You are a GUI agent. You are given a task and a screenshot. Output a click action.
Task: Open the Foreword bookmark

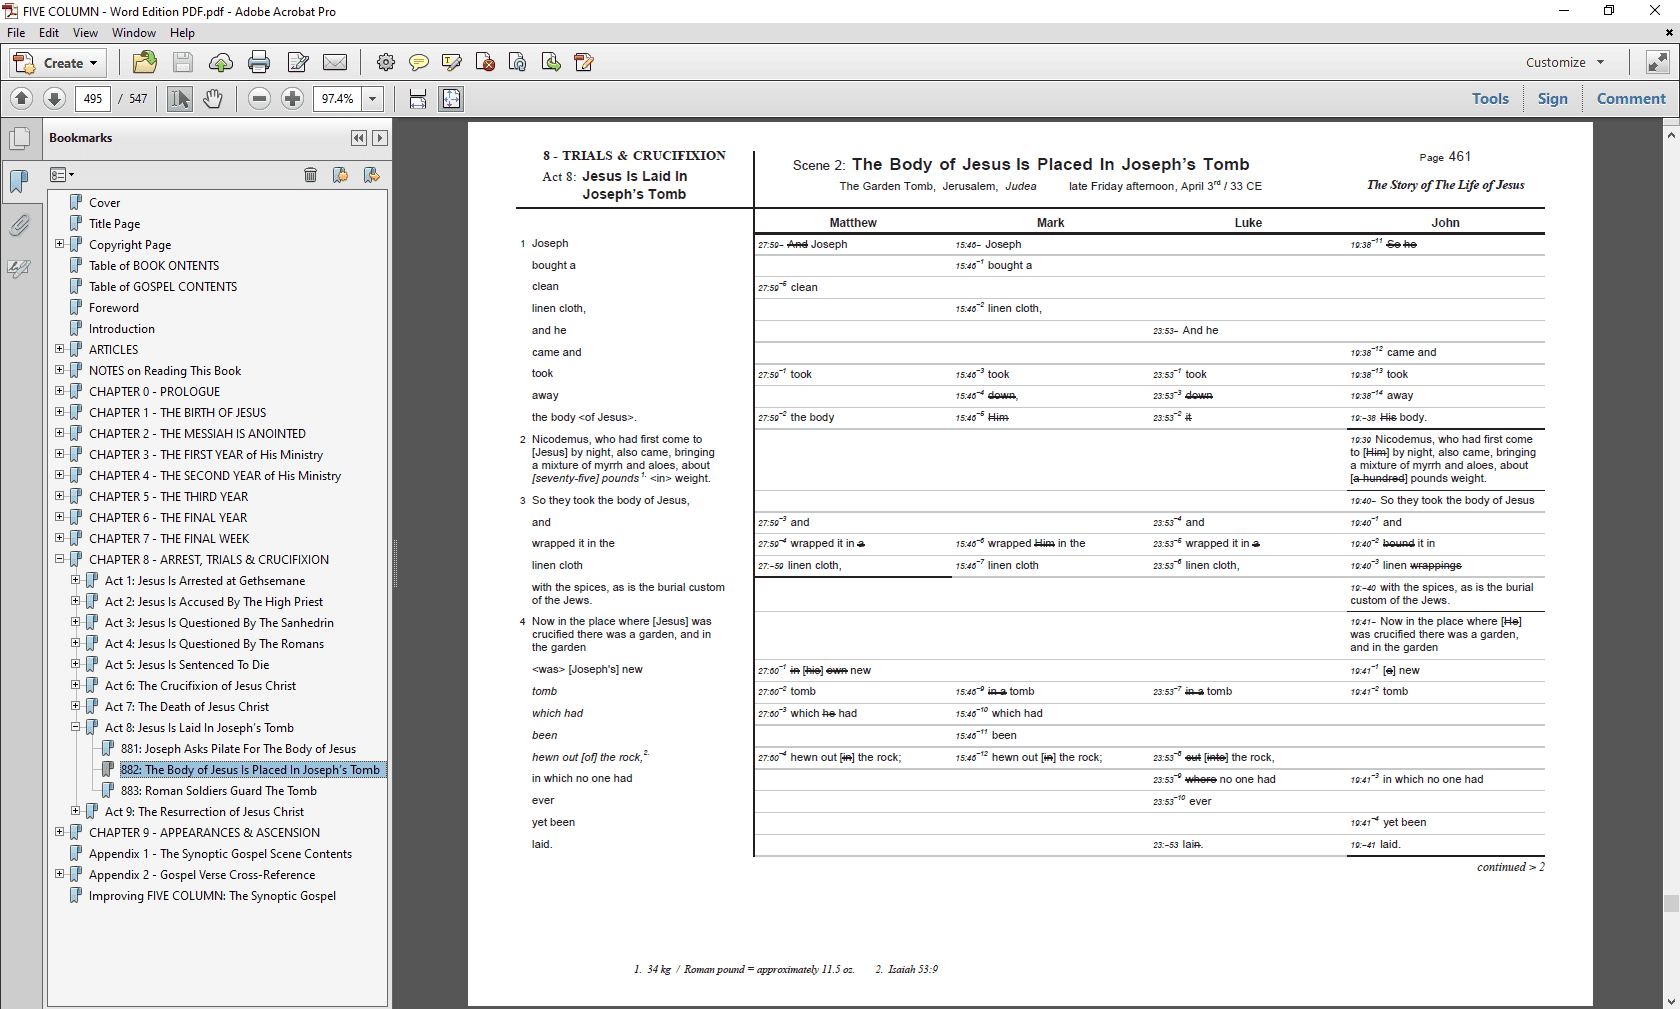click(x=114, y=308)
